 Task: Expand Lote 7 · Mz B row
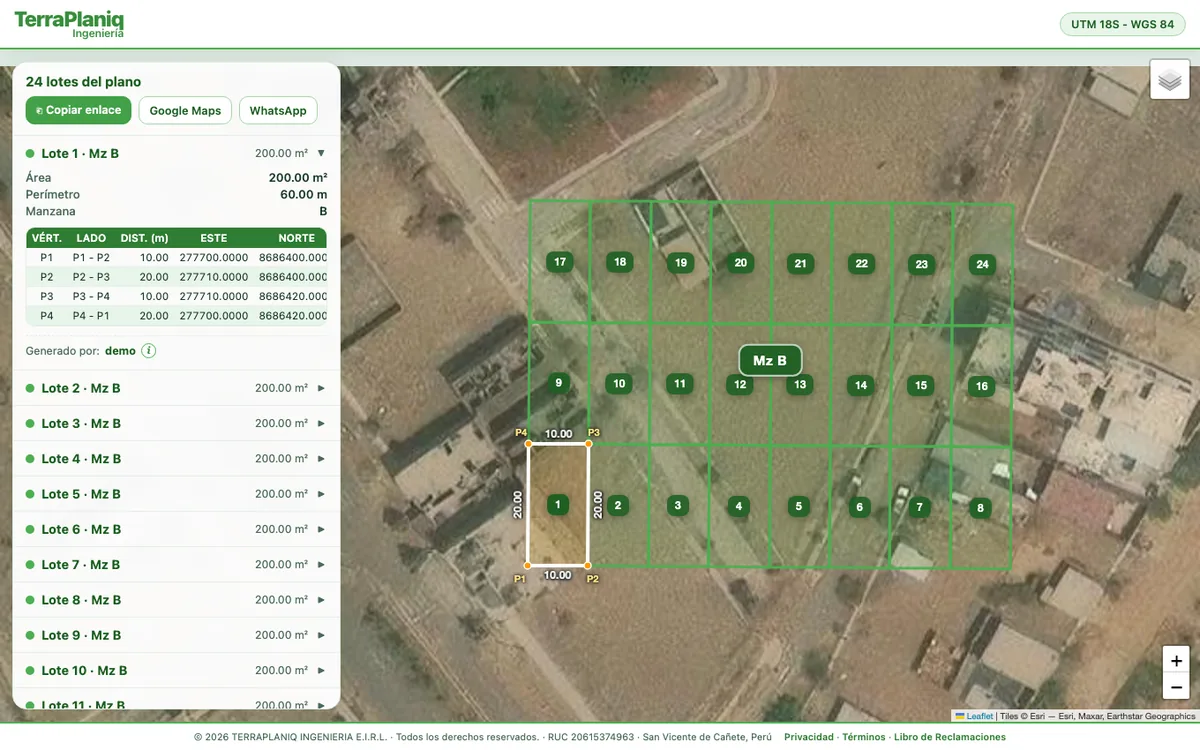tap(176, 564)
